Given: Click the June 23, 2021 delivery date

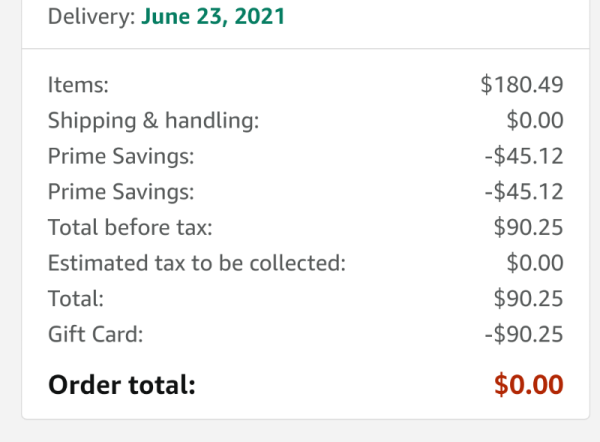Looking at the screenshot, I should [x=213, y=17].
